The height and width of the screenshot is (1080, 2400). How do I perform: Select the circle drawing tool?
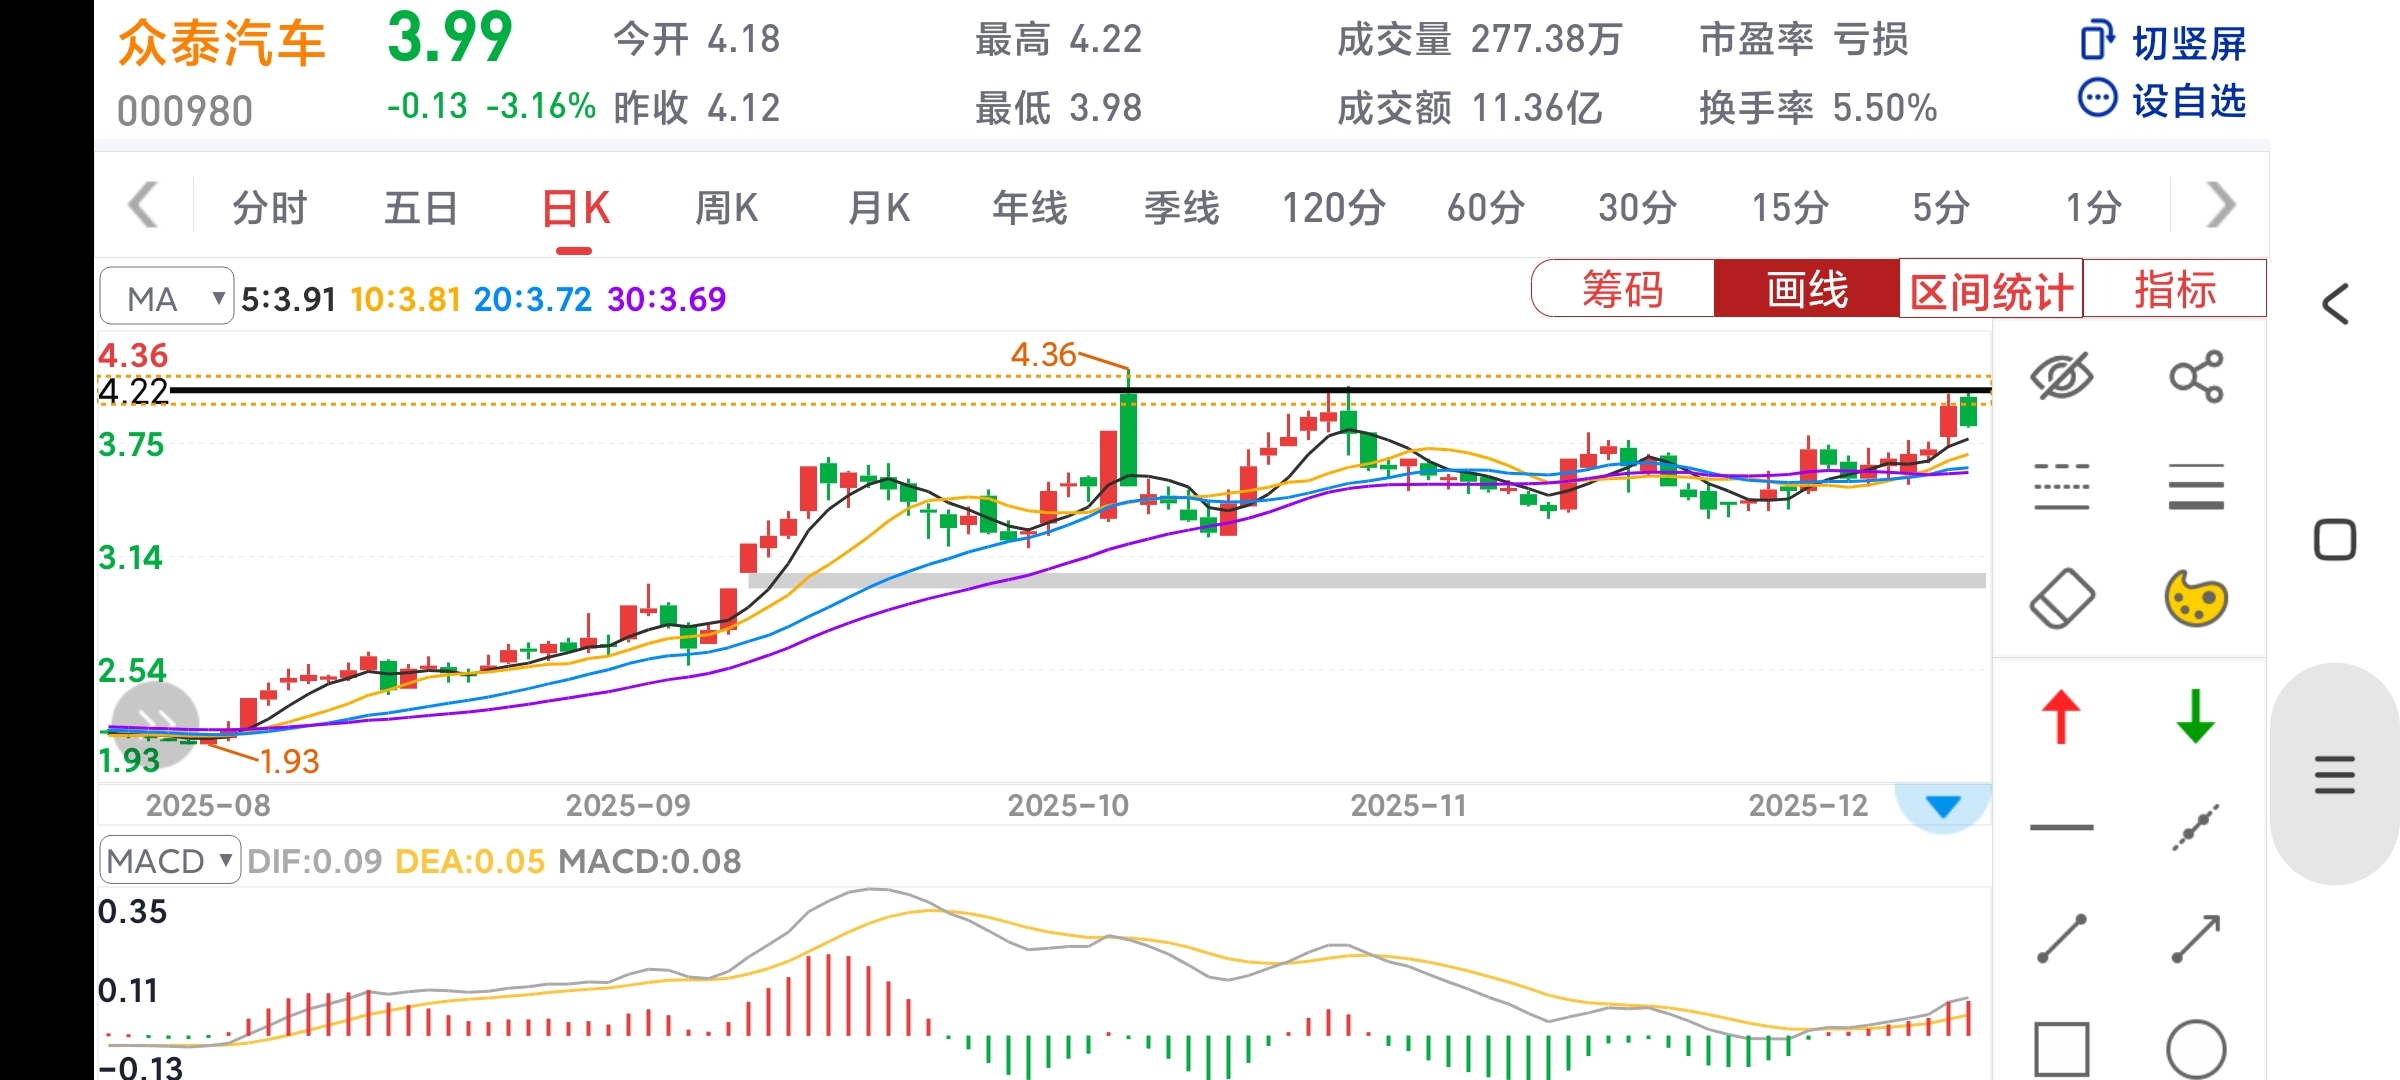pos(2196,1049)
